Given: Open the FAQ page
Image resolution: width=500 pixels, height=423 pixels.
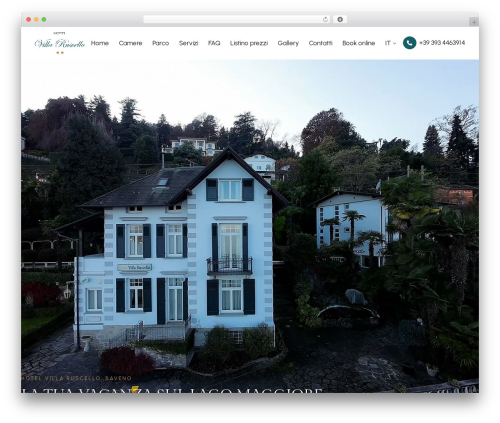Looking at the screenshot, I should point(214,43).
